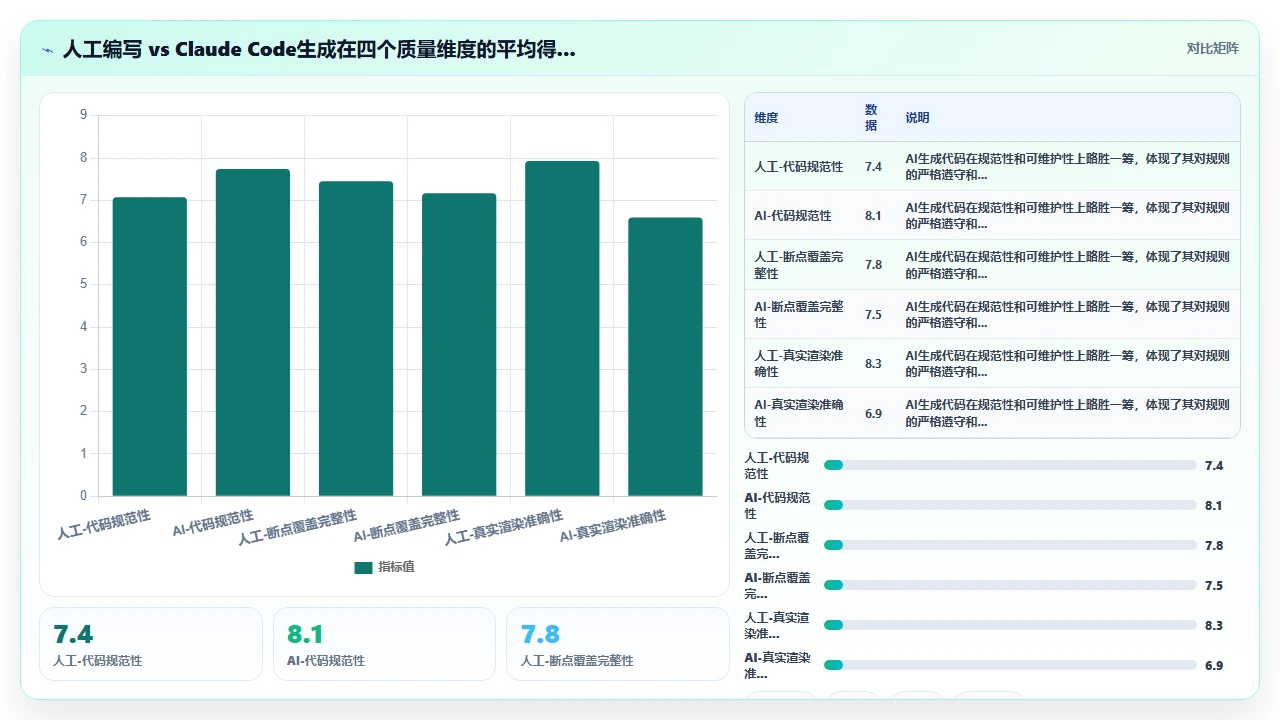Click description text in AI-真实渲染准确性 row
The width and height of the screenshot is (1280, 720).
click(x=1067, y=413)
